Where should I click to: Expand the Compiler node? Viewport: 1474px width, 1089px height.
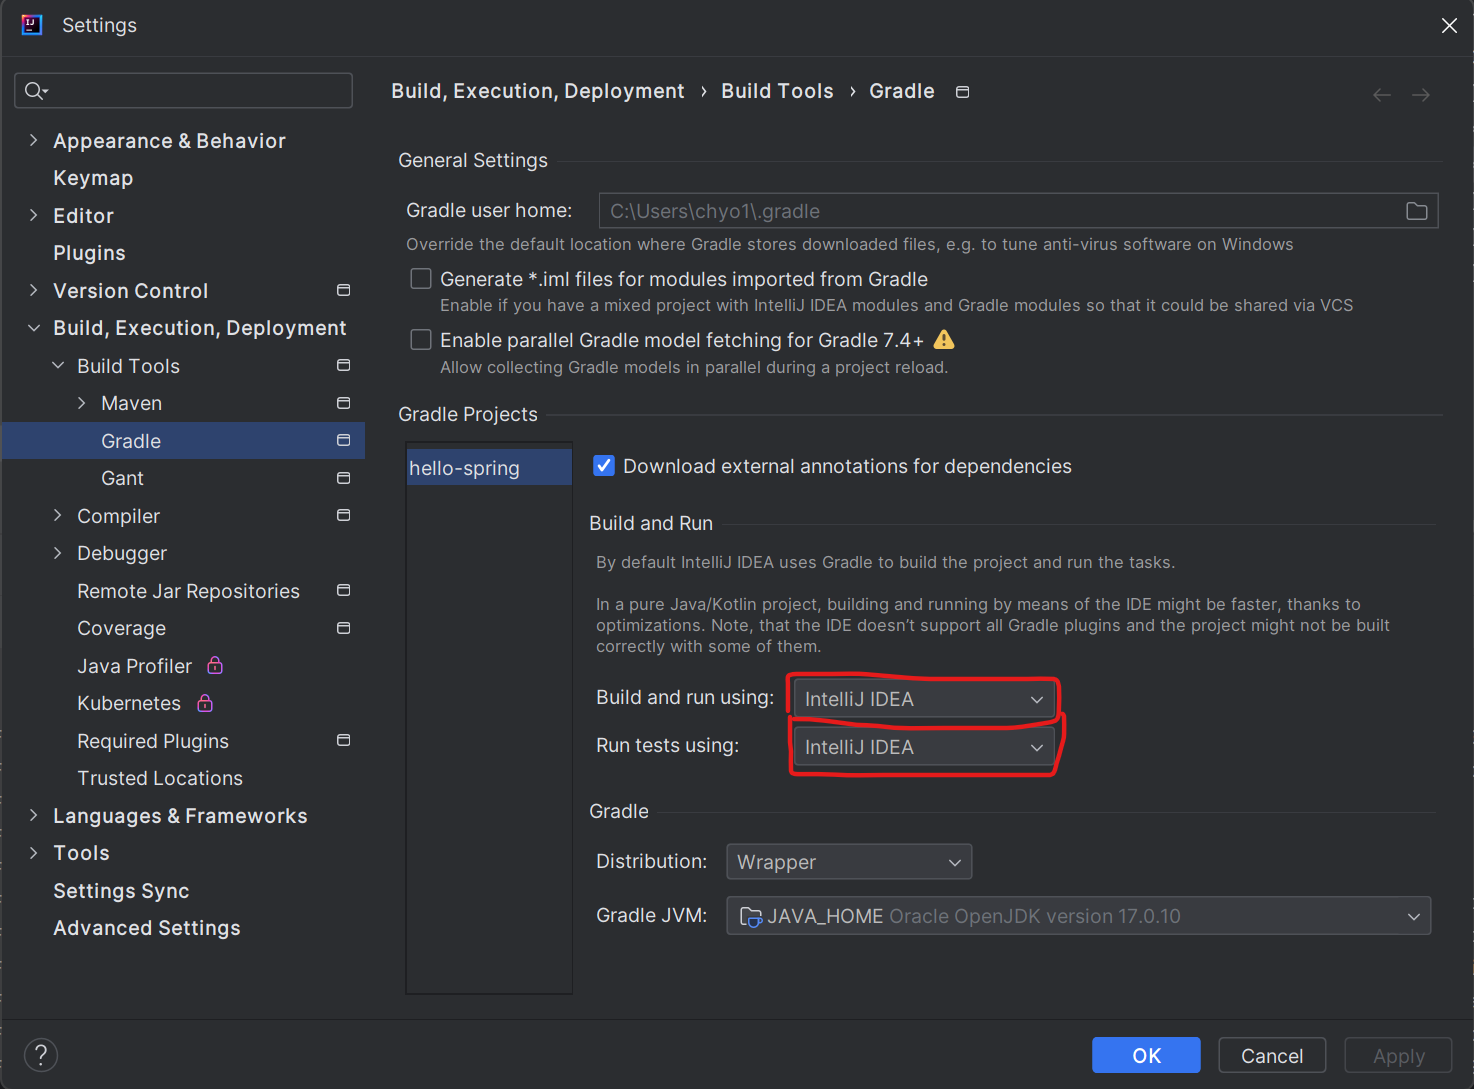click(x=58, y=515)
